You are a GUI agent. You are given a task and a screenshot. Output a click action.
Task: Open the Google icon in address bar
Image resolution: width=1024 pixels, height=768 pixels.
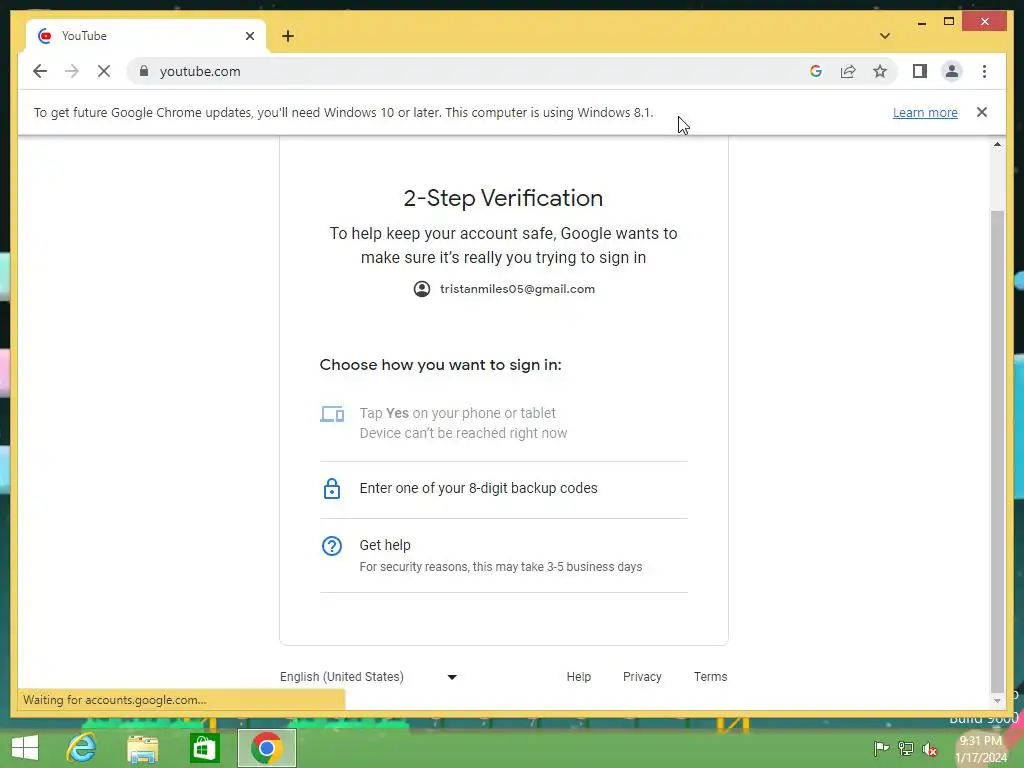tap(816, 71)
